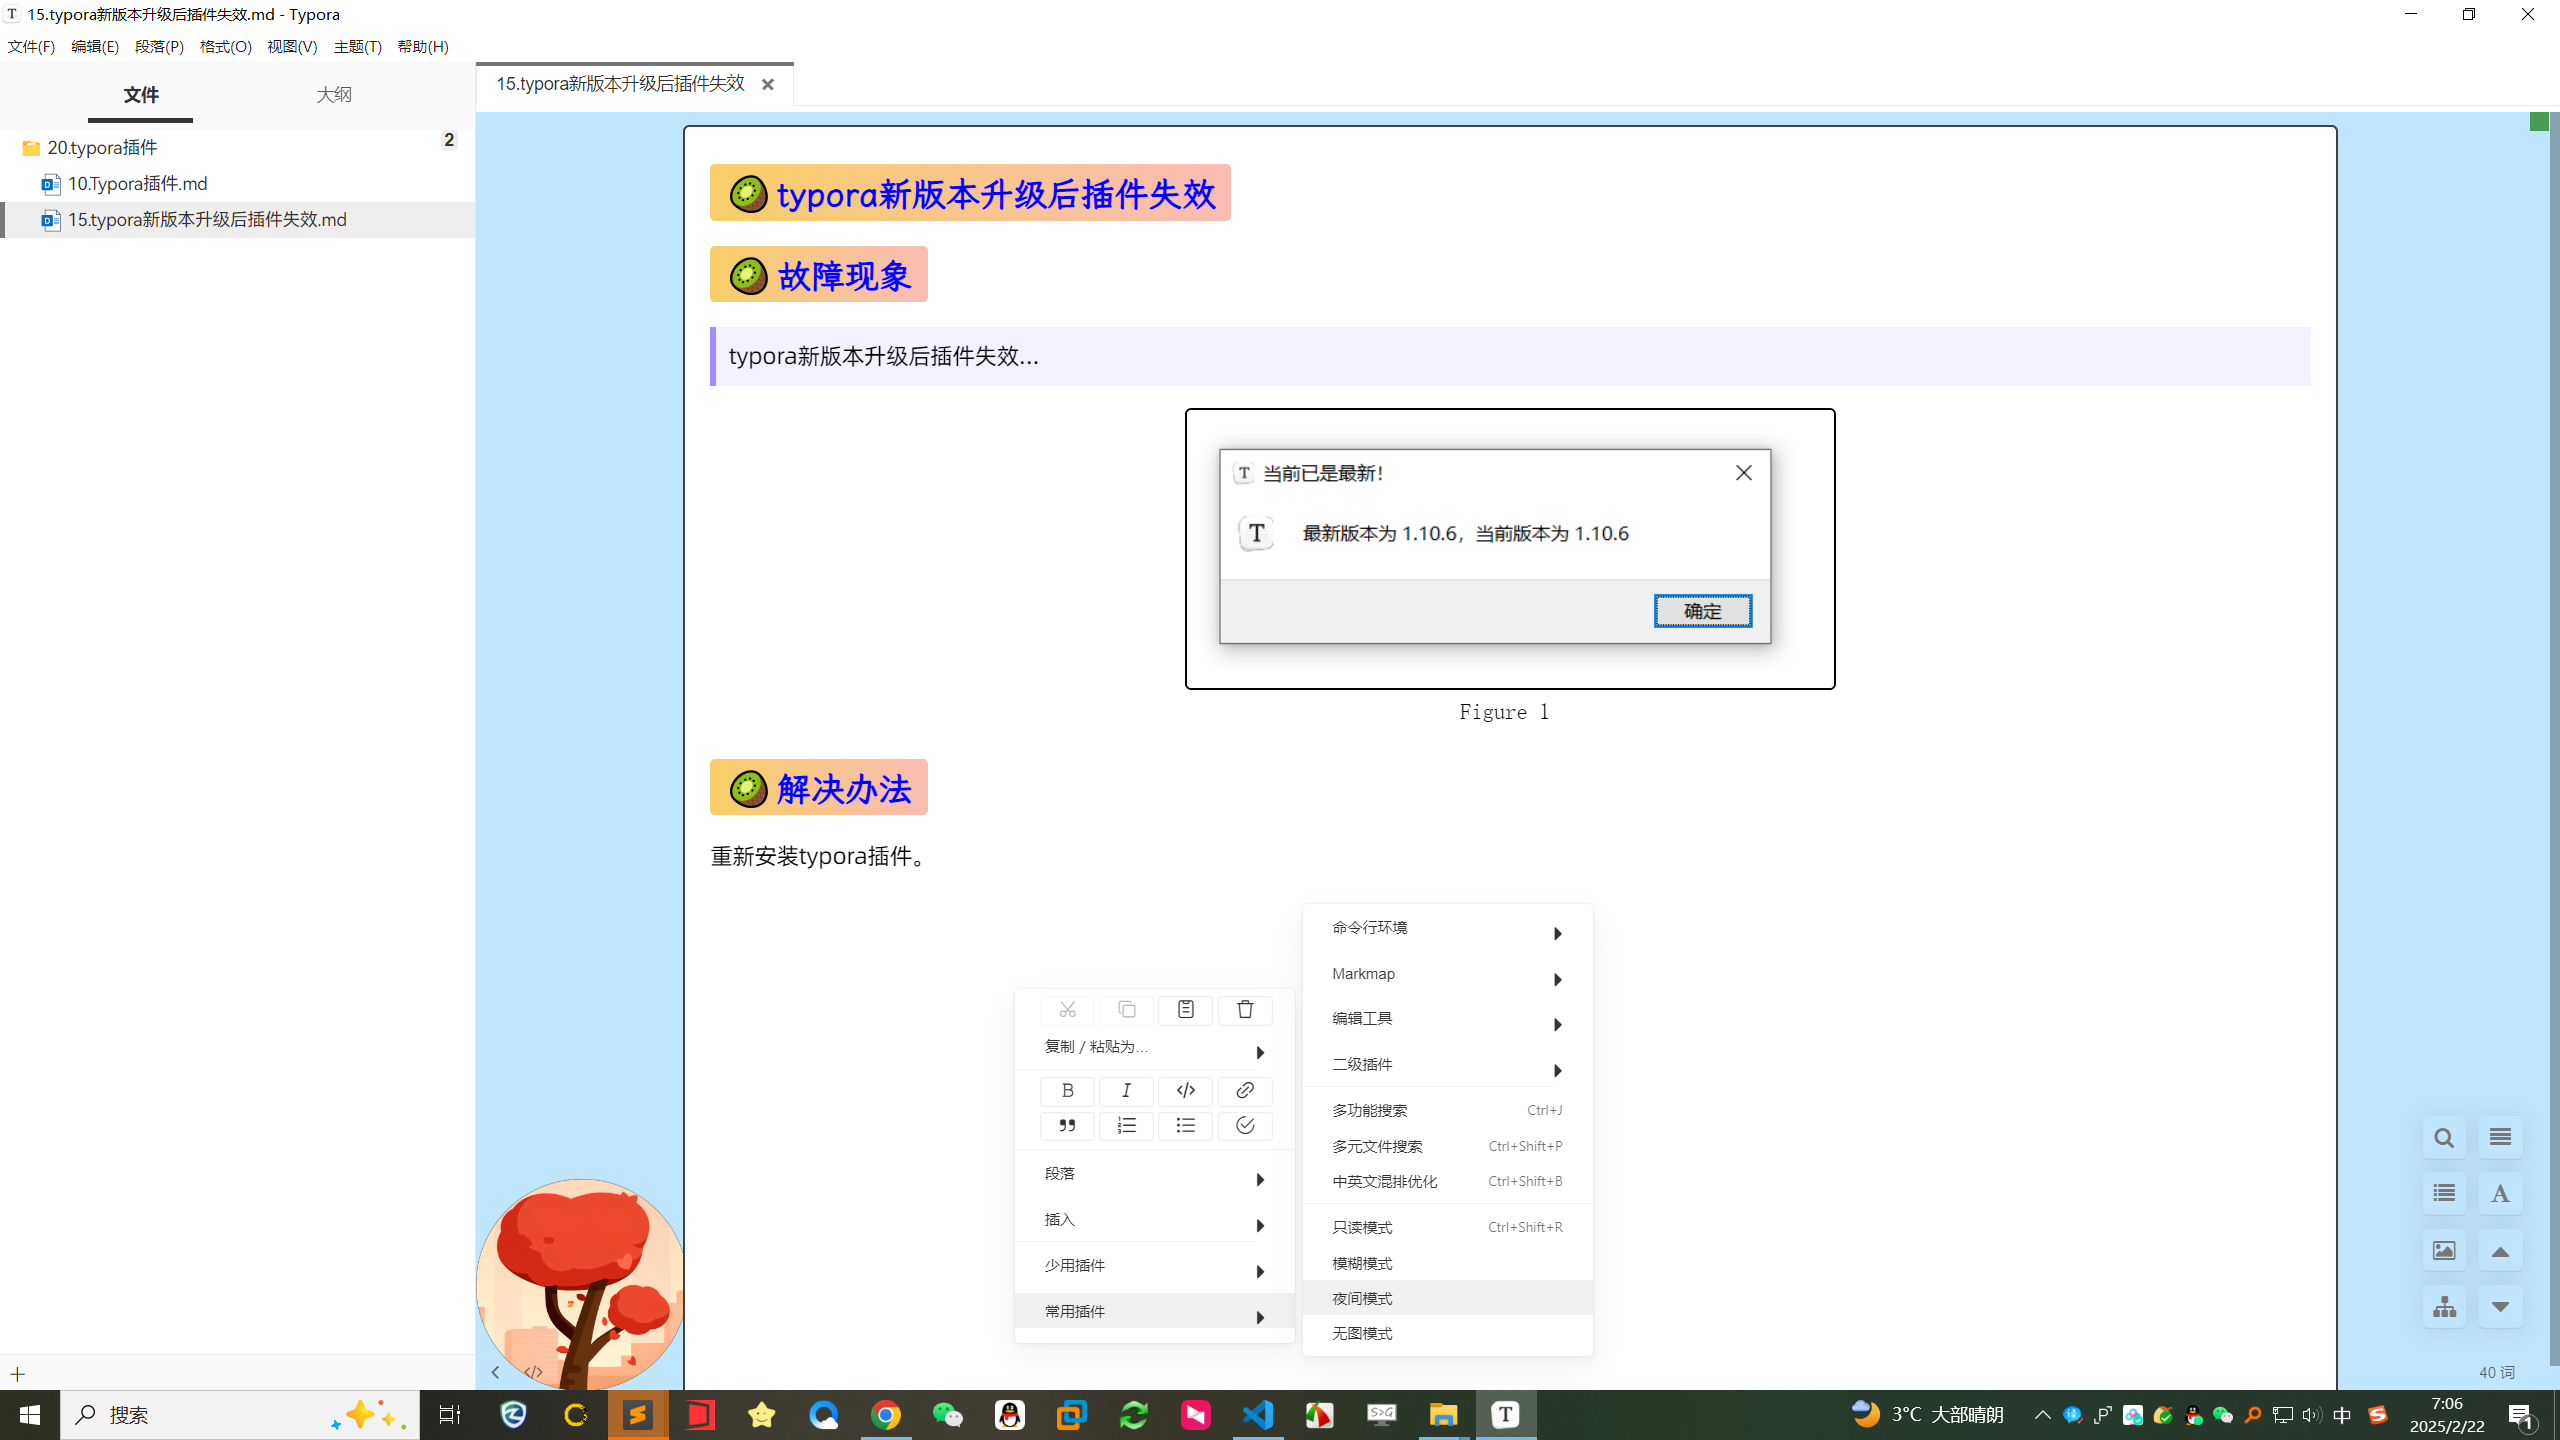Click the floating hierarchy tree diagram button
This screenshot has width=2560, height=1440.
click(x=2444, y=1306)
